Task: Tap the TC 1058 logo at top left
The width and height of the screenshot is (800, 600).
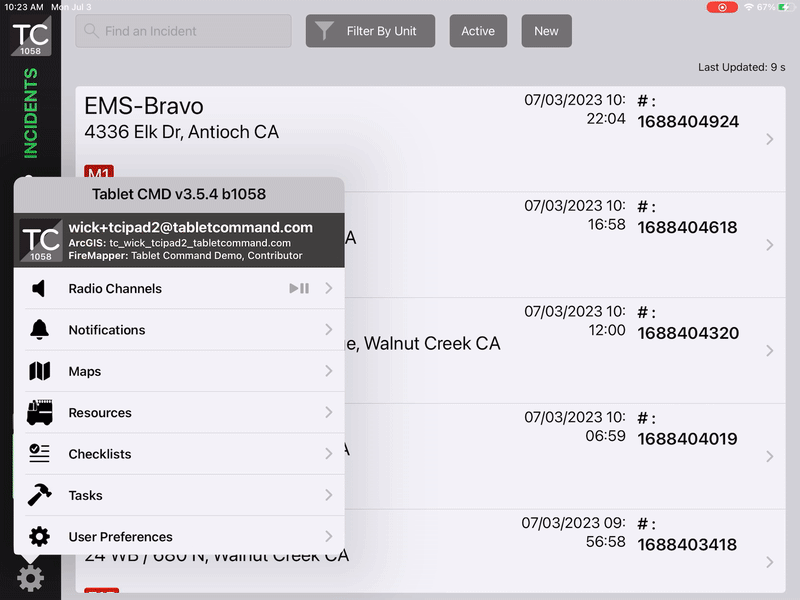Action: [30, 37]
